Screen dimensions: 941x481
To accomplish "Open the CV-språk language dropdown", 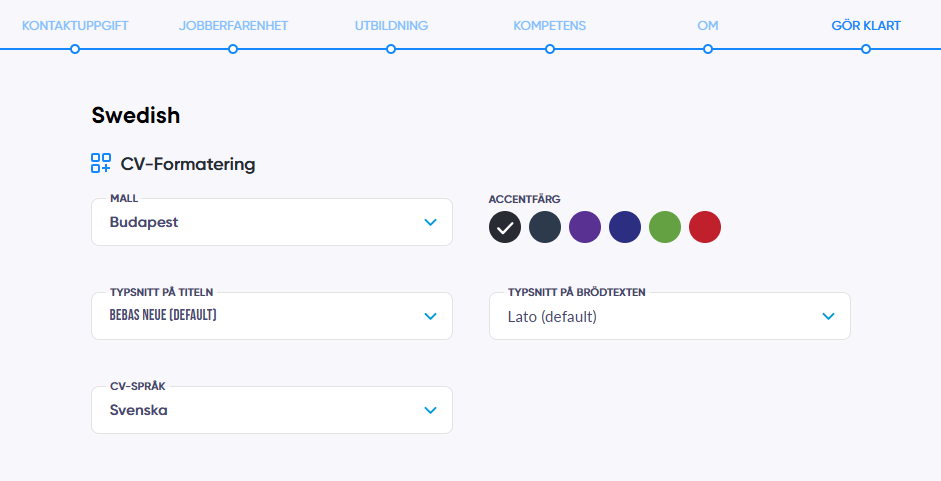I will click(x=272, y=410).
